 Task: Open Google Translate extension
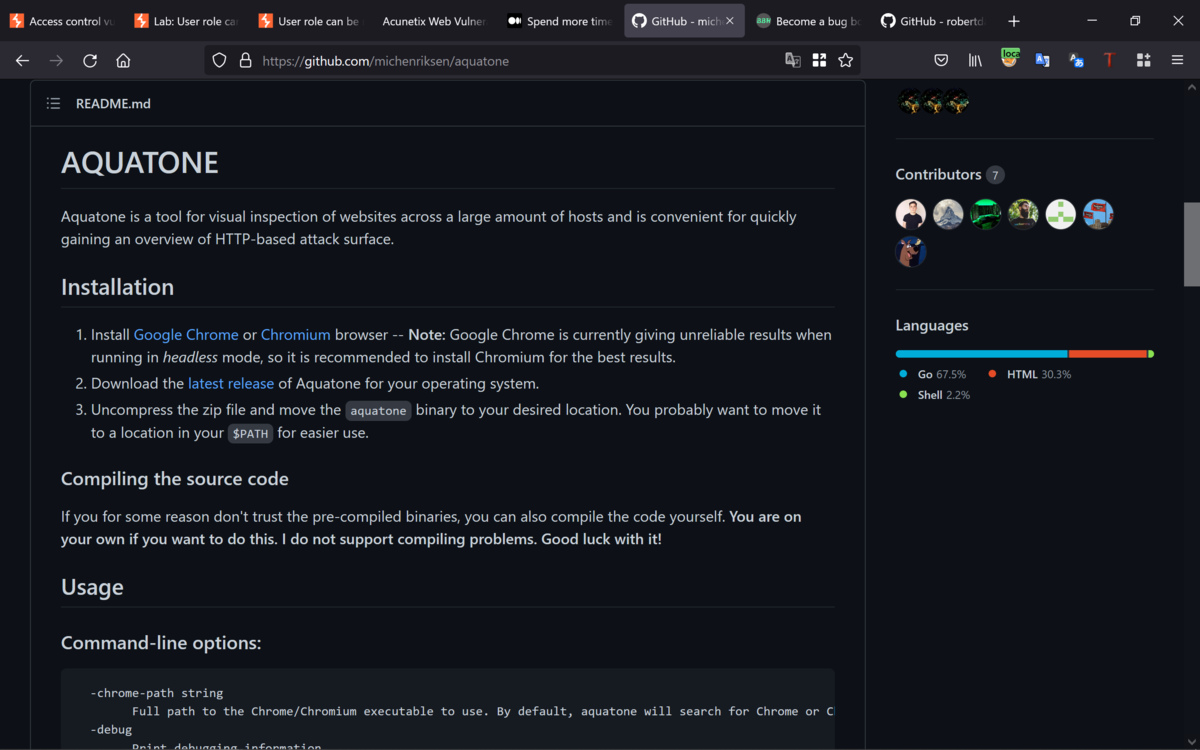pyautogui.click(x=1042, y=61)
